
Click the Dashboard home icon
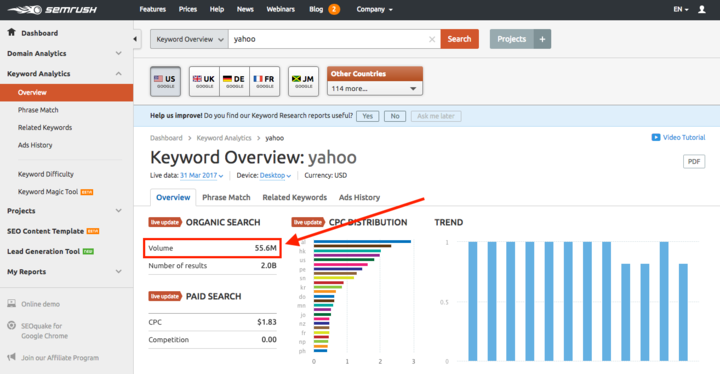click(x=11, y=32)
